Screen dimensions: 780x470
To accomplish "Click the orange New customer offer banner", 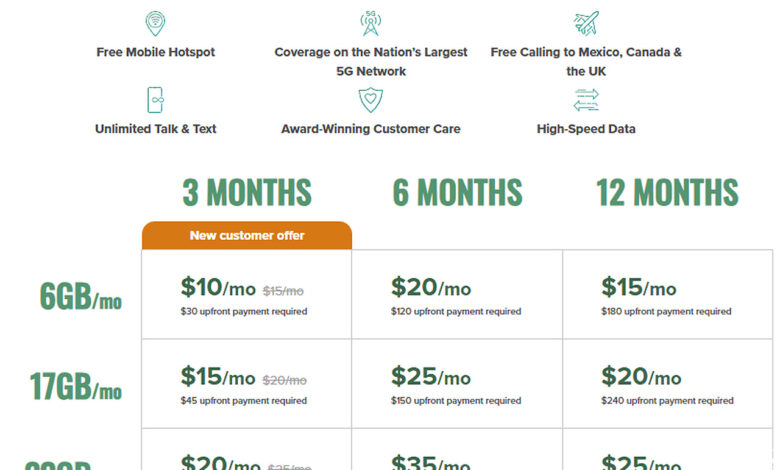I will [x=247, y=235].
